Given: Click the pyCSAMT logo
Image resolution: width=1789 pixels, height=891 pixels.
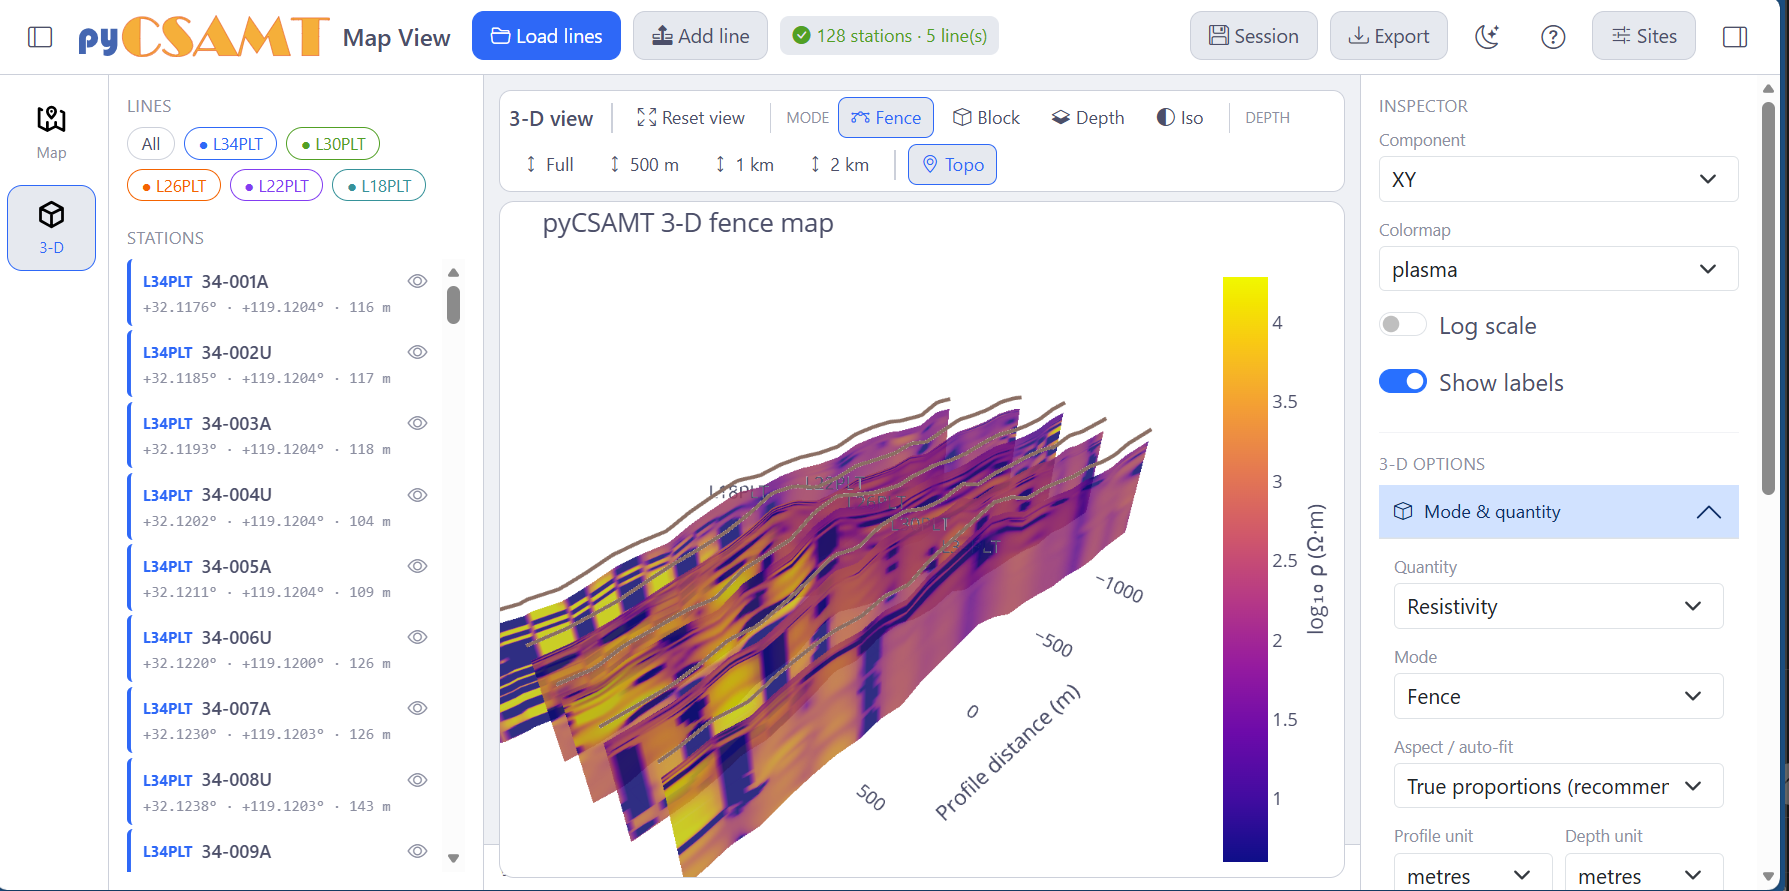Looking at the screenshot, I should [204, 37].
